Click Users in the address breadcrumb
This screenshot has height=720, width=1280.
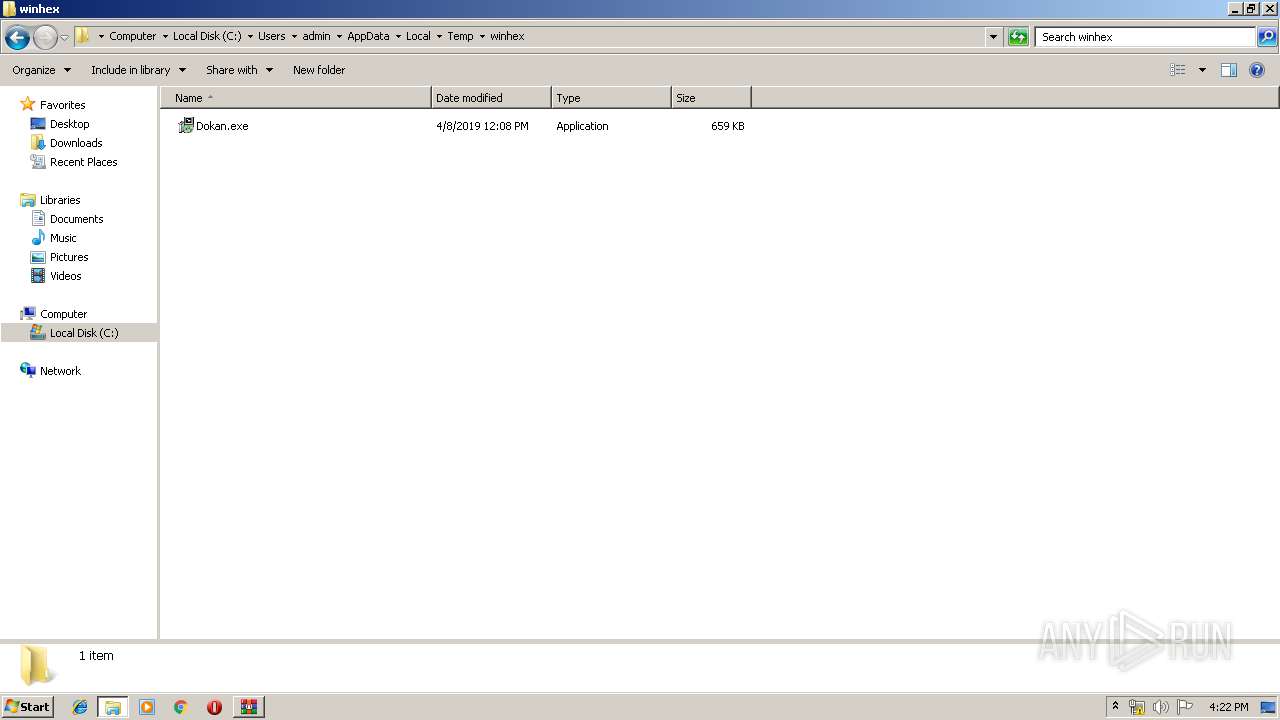click(272, 36)
